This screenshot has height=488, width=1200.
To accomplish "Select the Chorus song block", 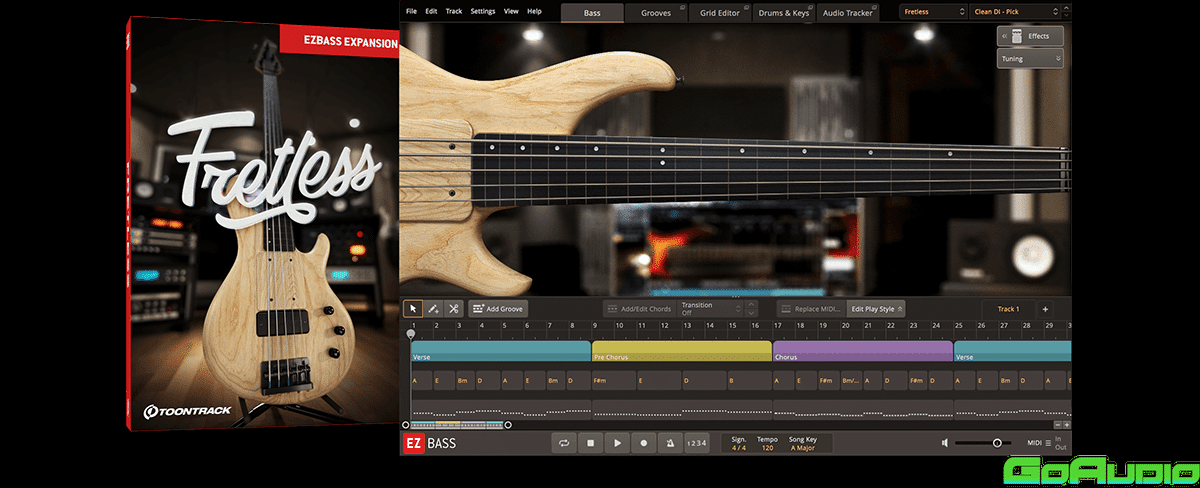I will pyautogui.click(x=863, y=351).
